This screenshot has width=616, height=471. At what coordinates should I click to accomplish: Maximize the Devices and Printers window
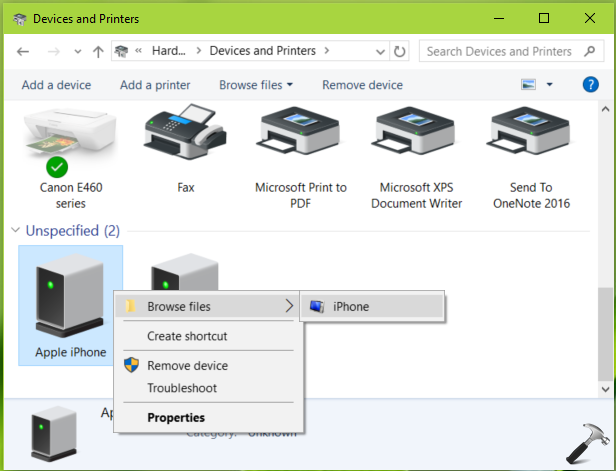coord(544,18)
